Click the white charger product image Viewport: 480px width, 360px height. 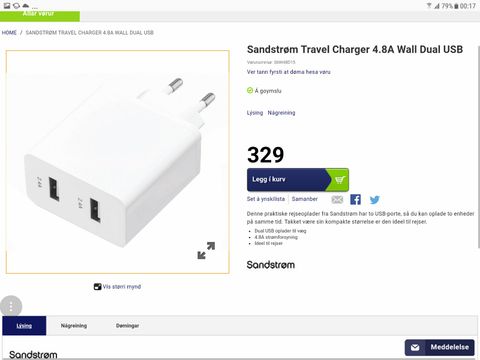coord(117,162)
